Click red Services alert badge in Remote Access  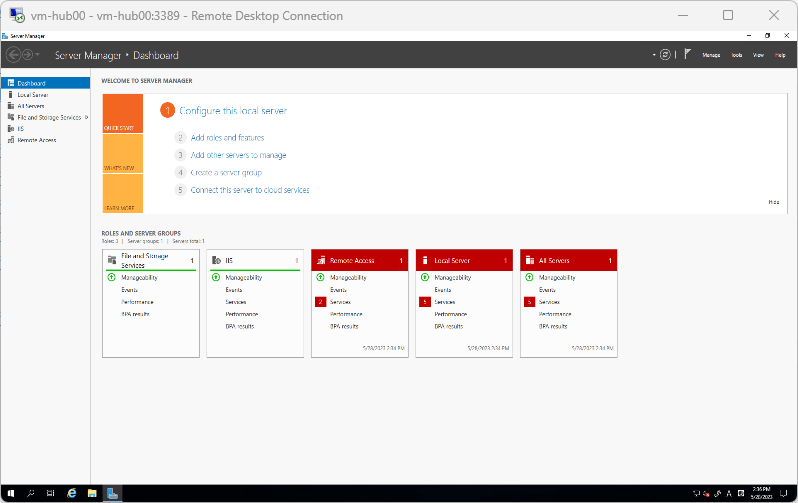(x=321, y=302)
